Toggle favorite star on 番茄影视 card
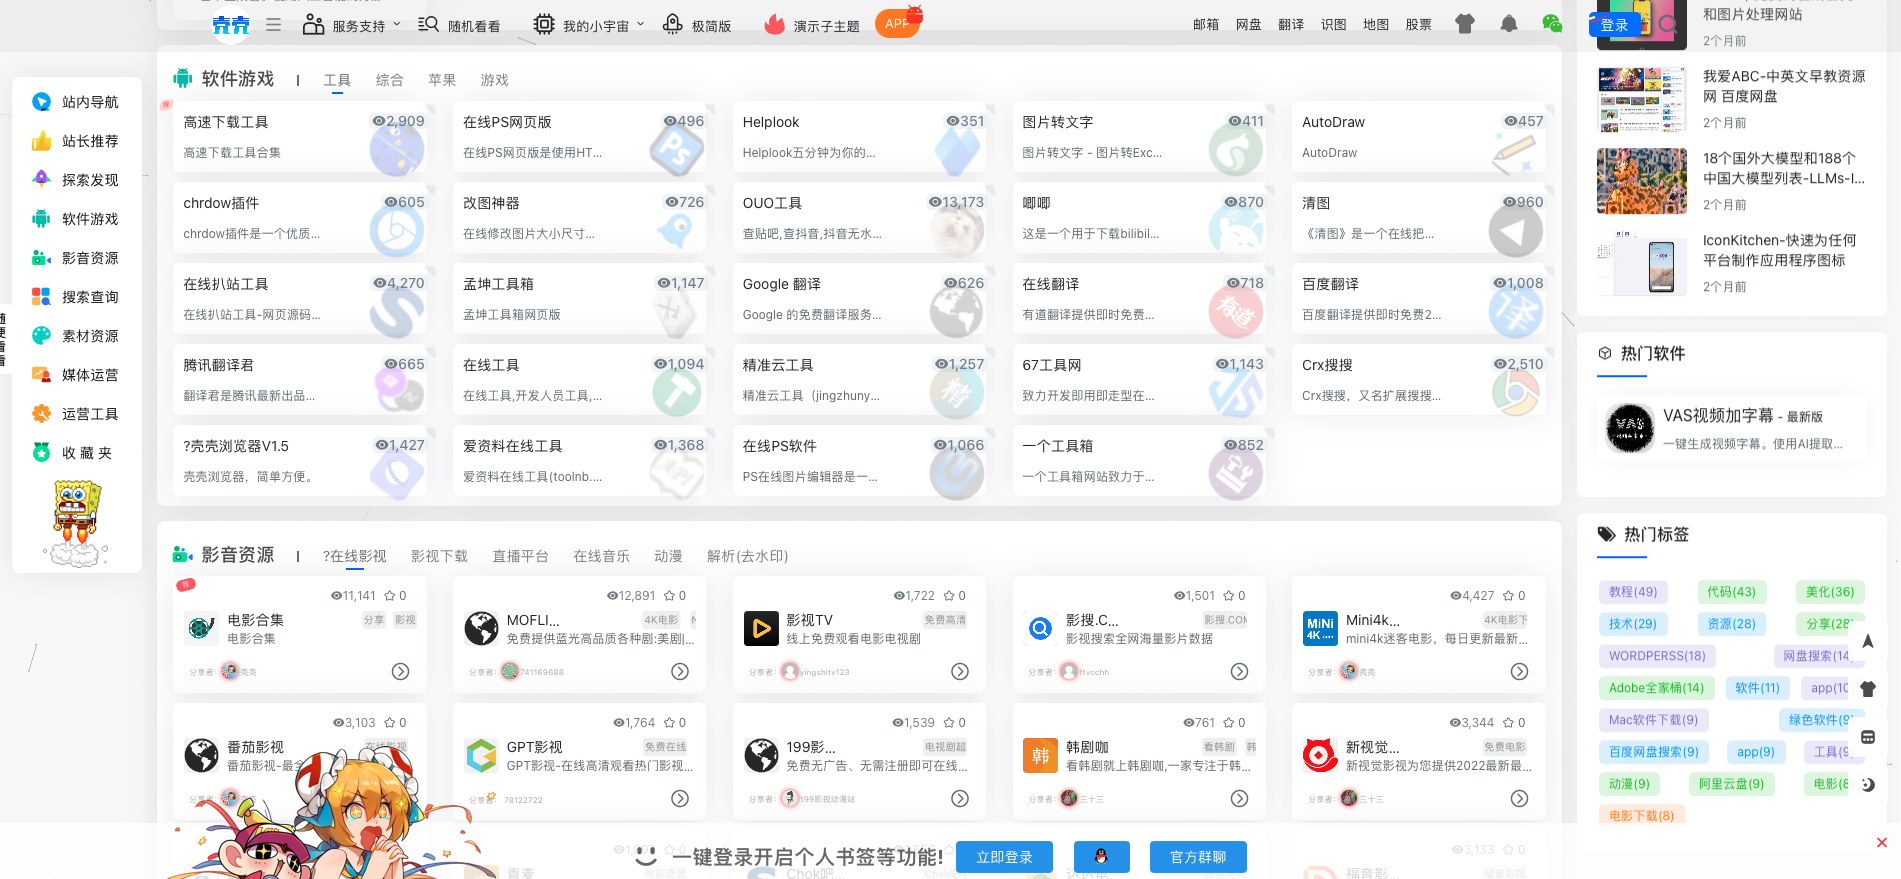1901x879 pixels. click(x=390, y=723)
